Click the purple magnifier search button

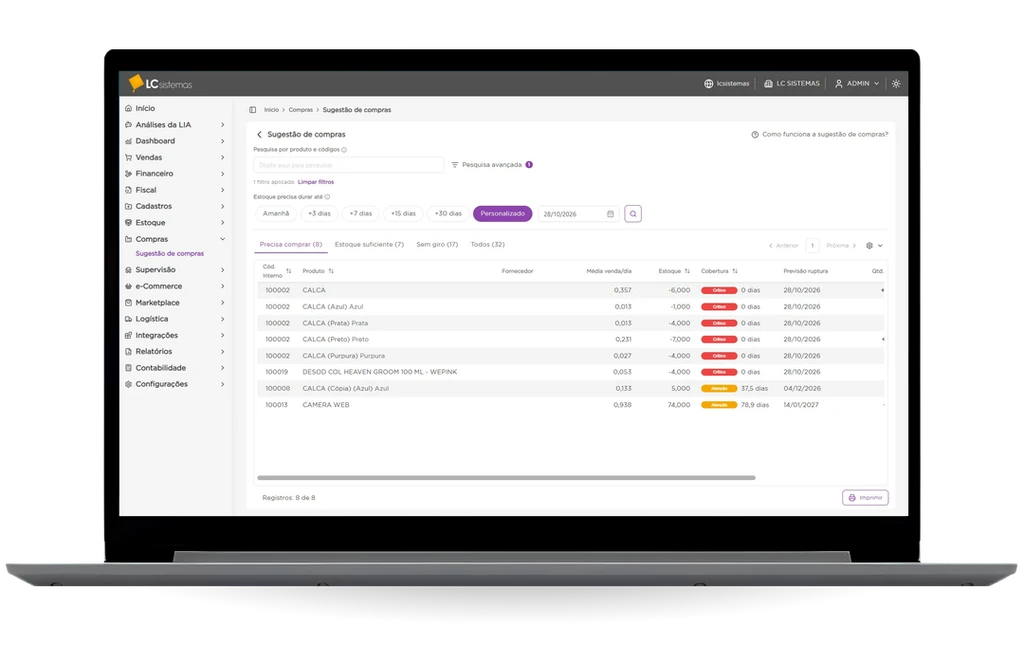point(633,213)
